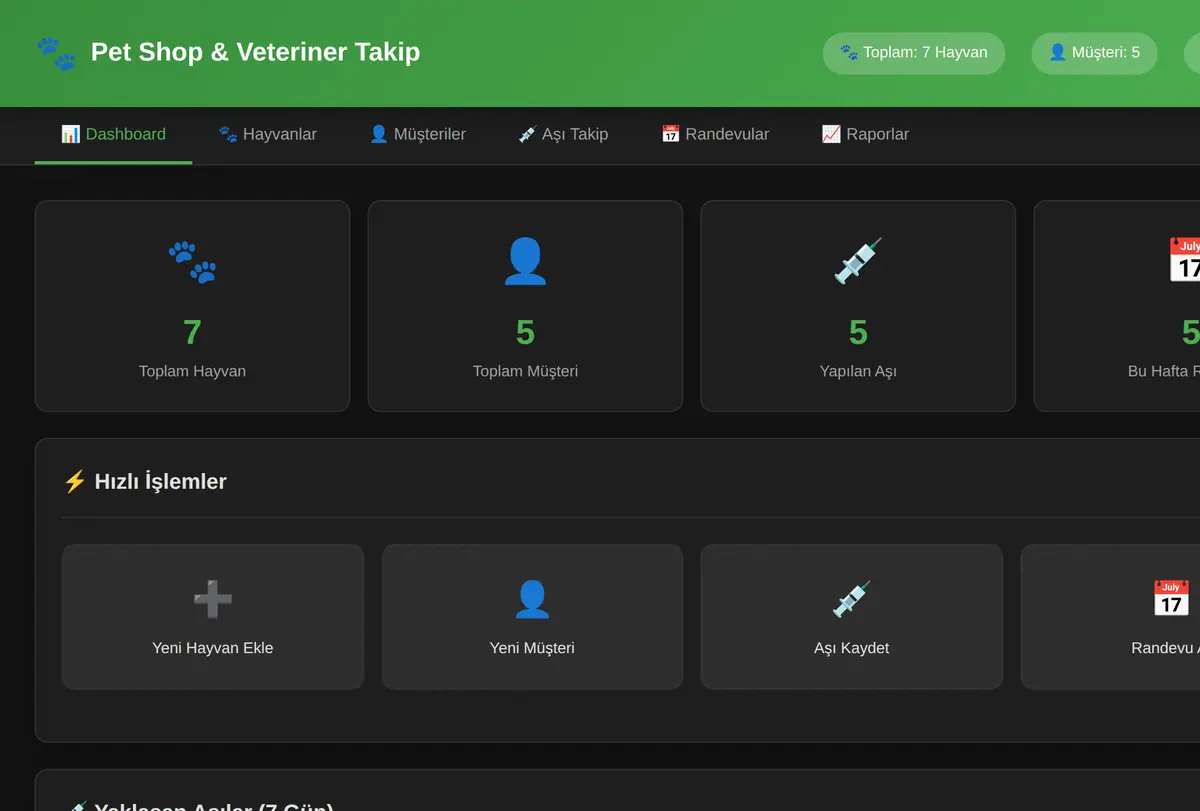Click the calendar icon in Bu Hafta card
The height and width of the screenshot is (811, 1200).
coord(1184,262)
